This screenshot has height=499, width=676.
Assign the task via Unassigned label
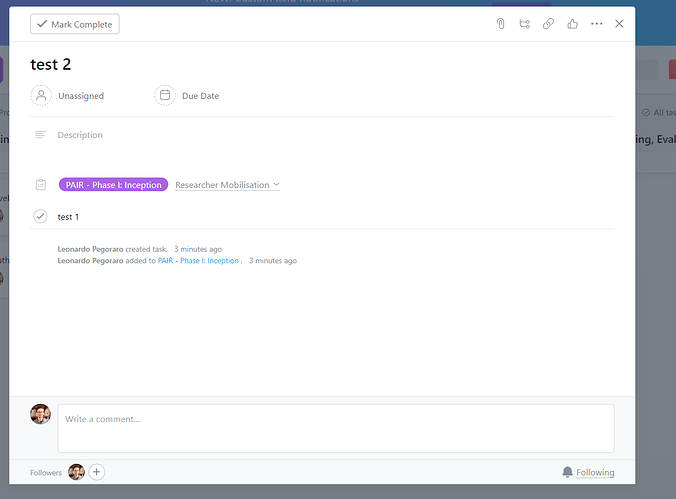81,96
